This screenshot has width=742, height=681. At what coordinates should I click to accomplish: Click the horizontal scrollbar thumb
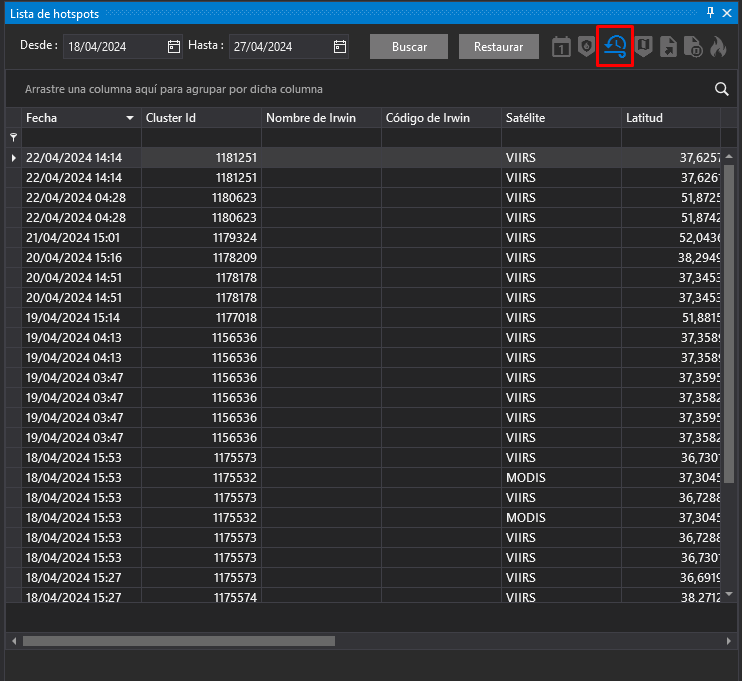[x=178, y=641]
